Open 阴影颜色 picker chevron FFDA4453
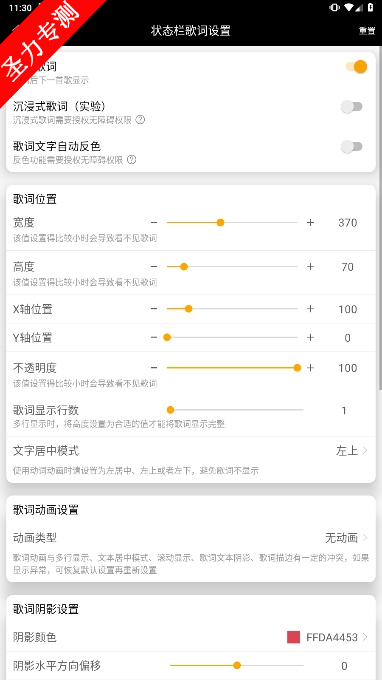 point(365,637)
